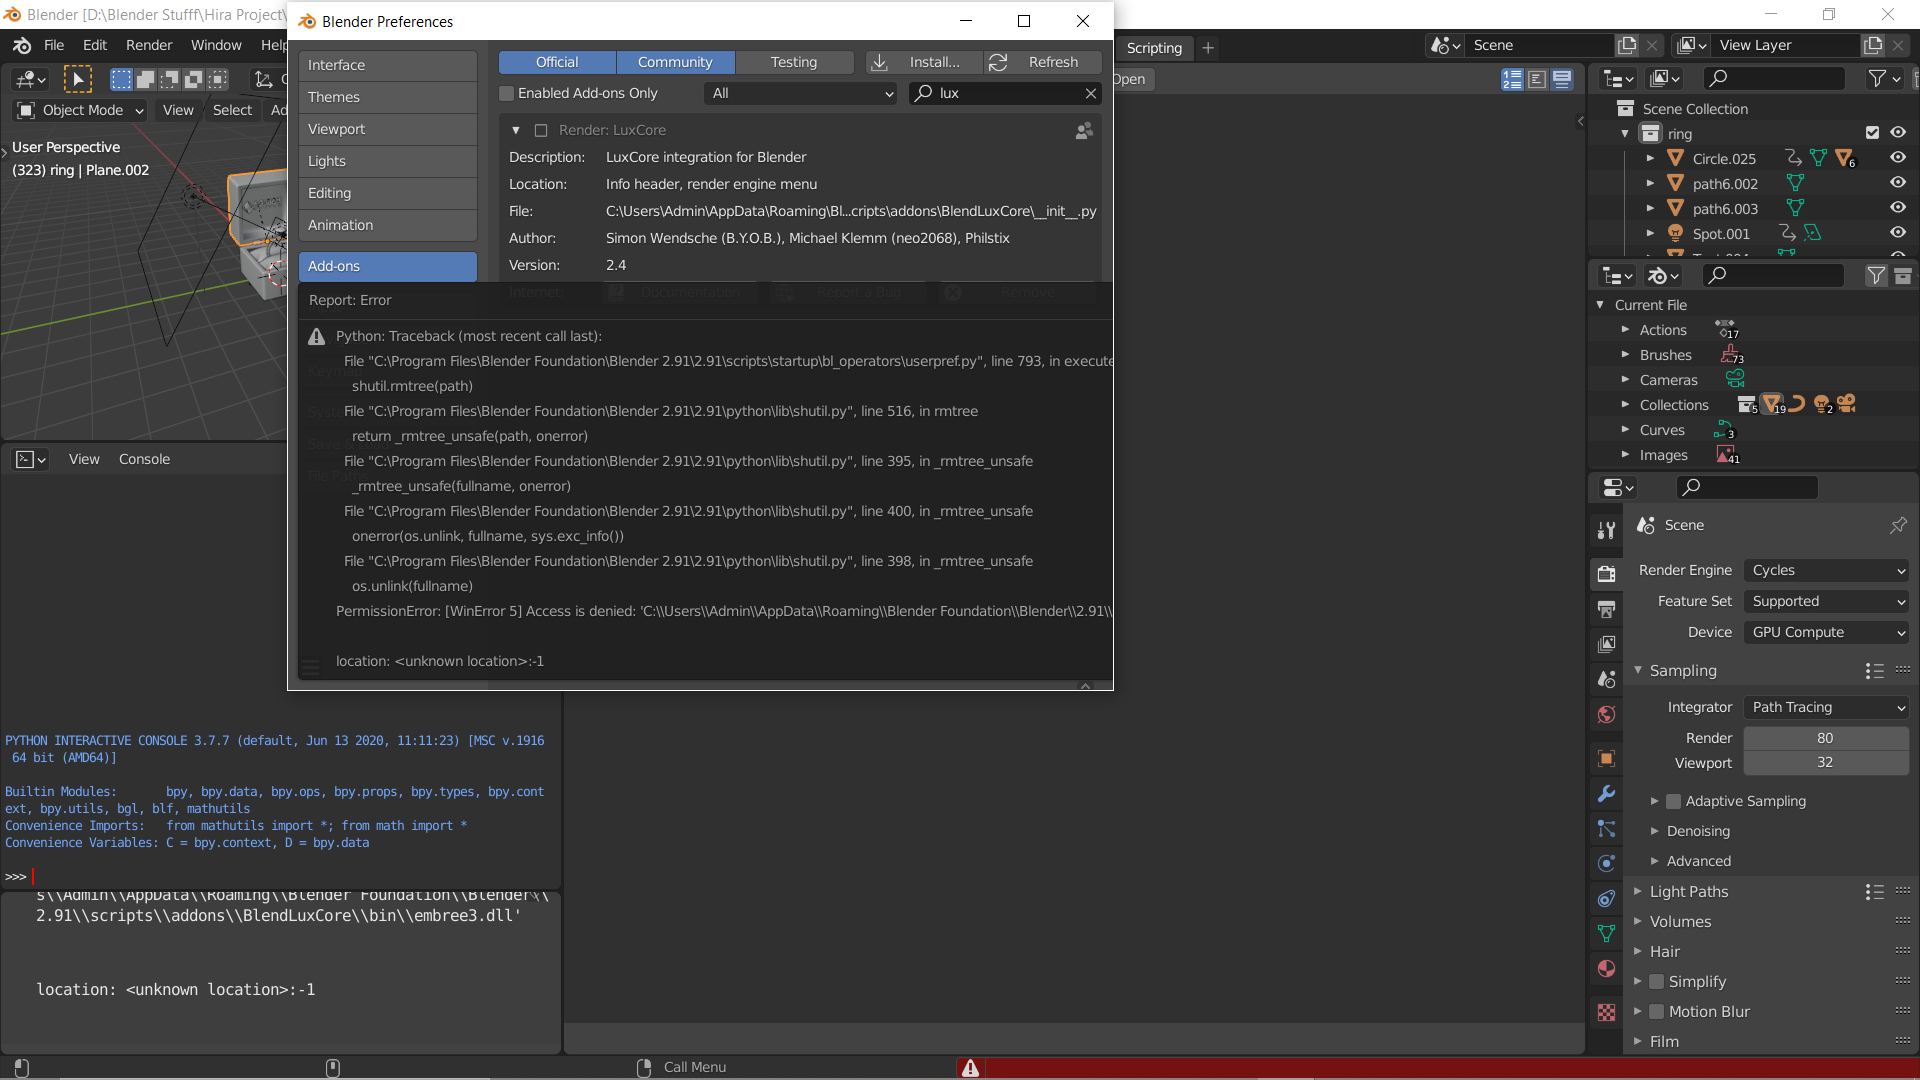Open World Properties globe icon
This screenshot has width=1920, height=1080.
1606,715
